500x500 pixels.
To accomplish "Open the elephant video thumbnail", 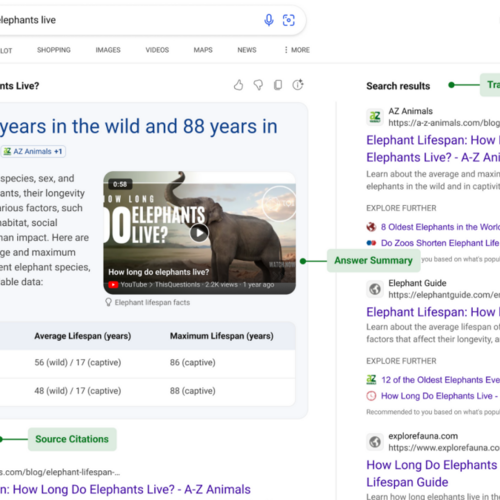I will click(199, 233).
